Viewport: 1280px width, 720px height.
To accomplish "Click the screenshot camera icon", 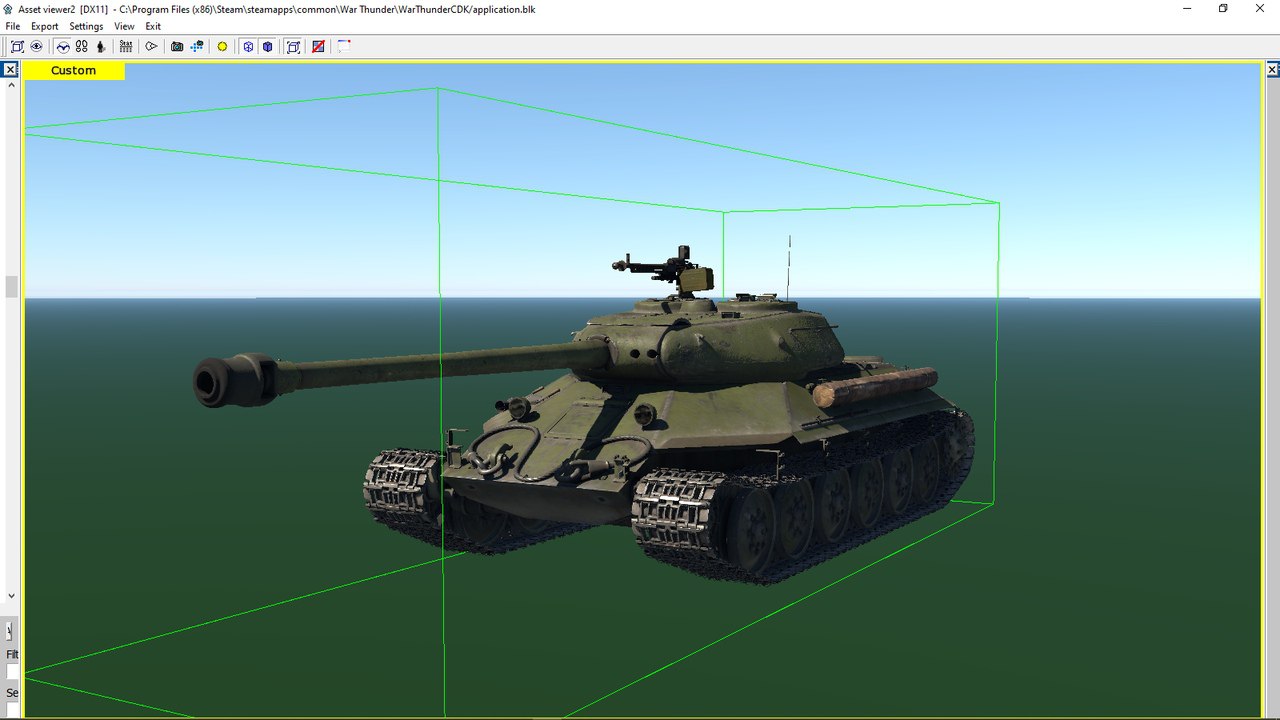I will 177,46.
